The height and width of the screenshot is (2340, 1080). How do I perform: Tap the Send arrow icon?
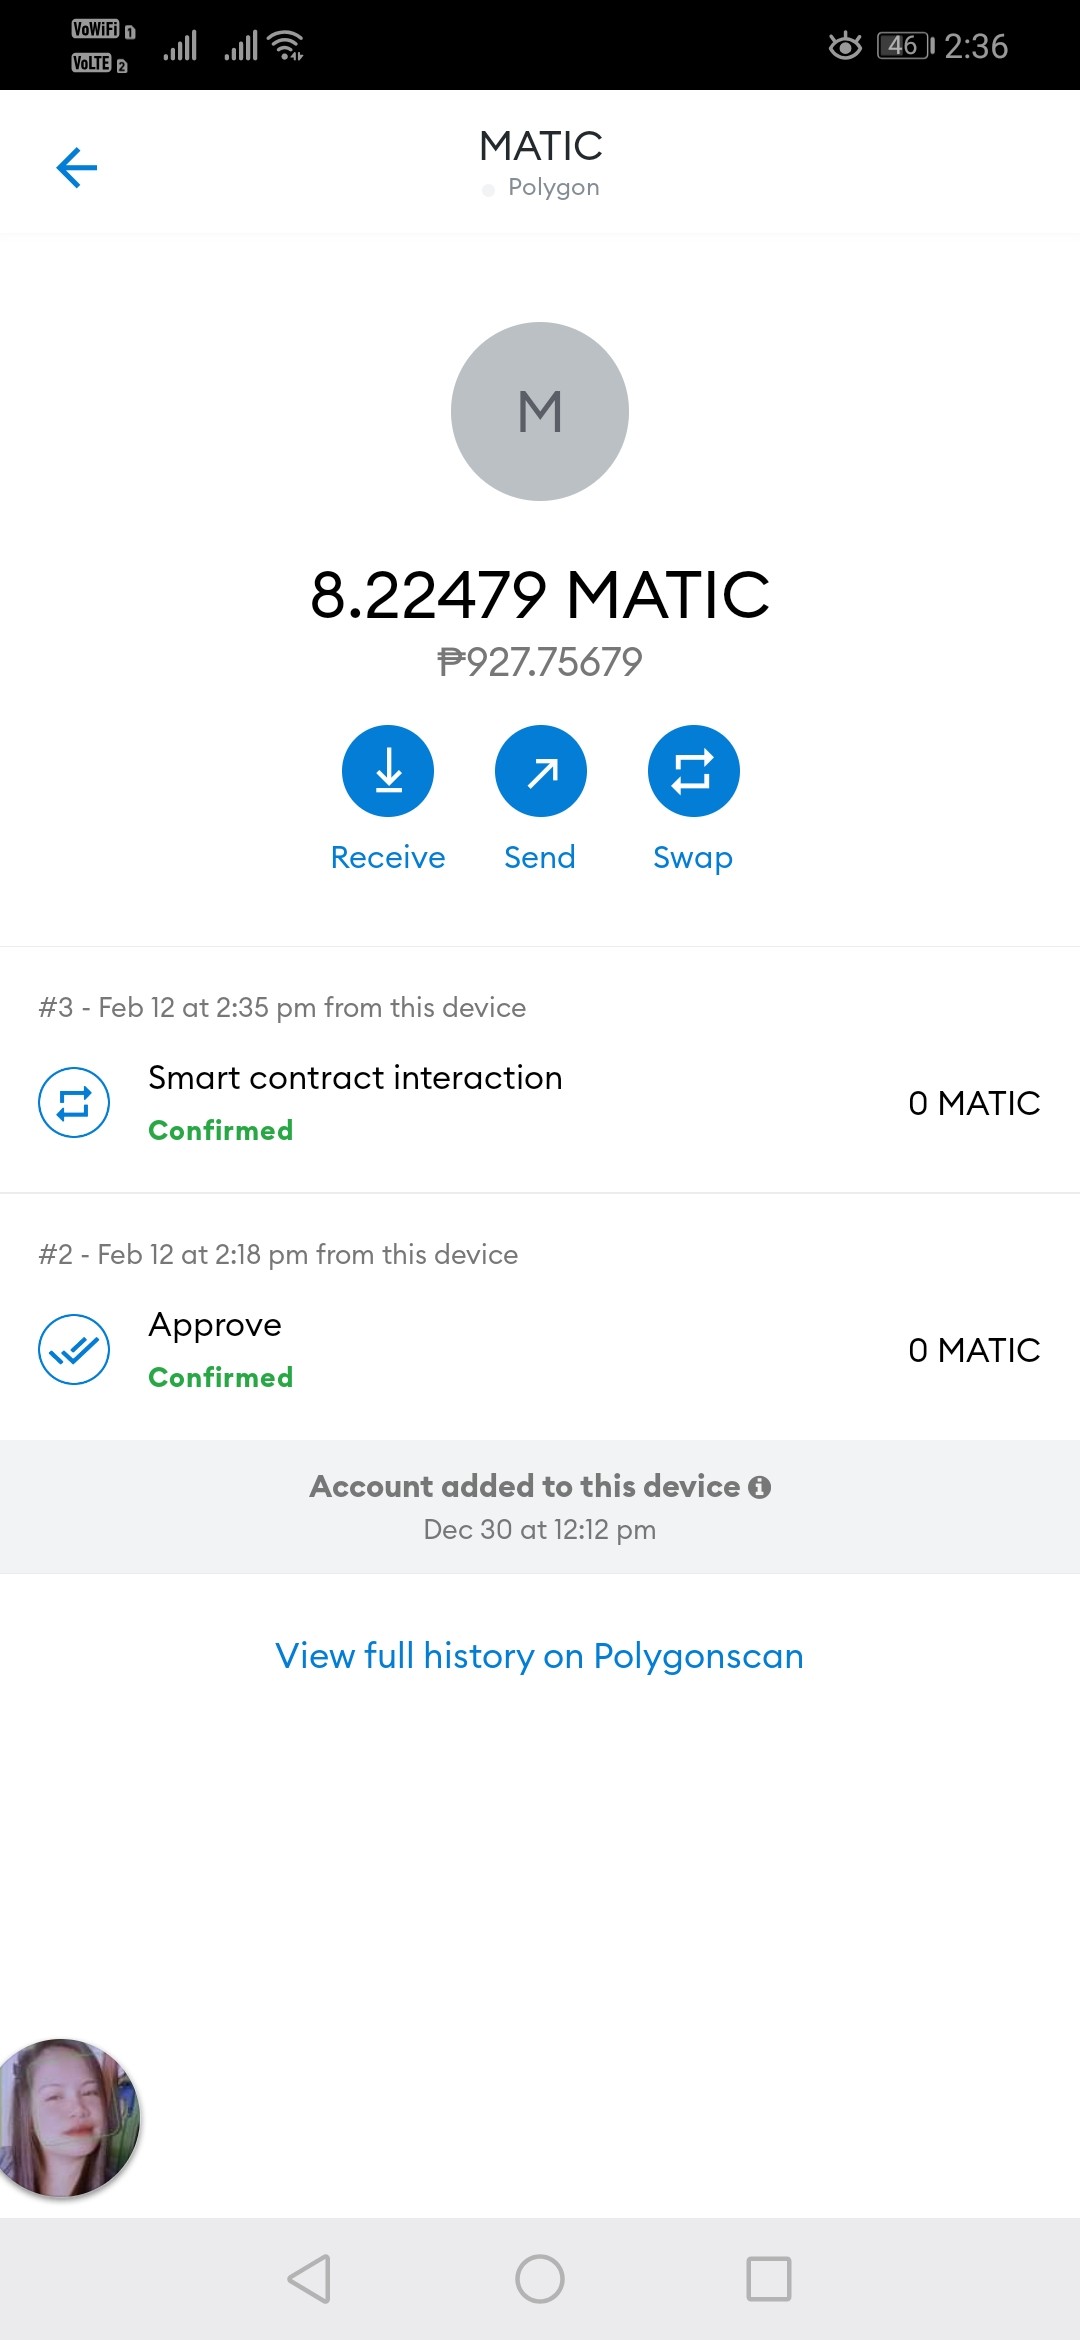541,771
